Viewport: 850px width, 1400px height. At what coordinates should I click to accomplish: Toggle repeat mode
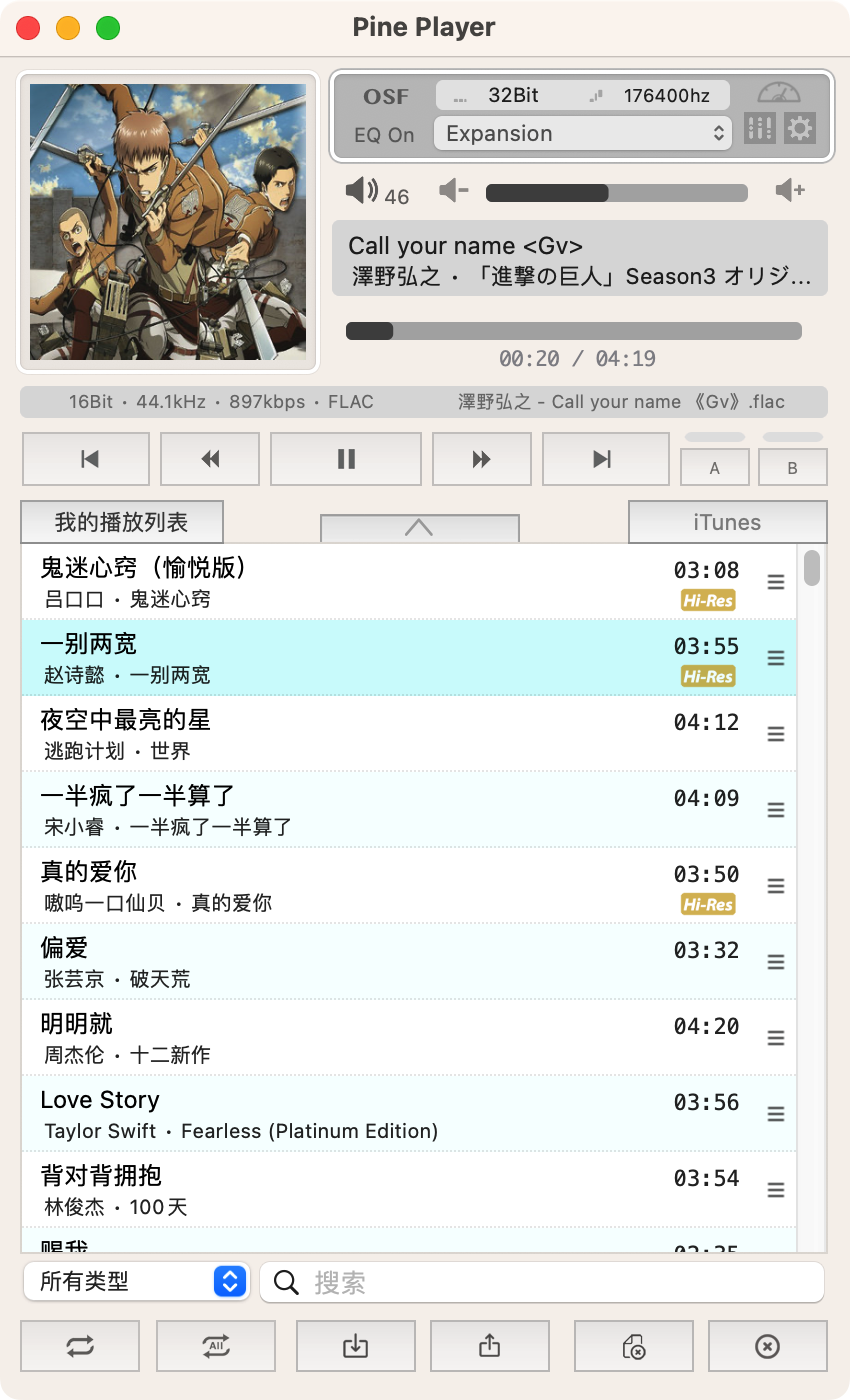pyautogui.click(x=80, y=1346)
